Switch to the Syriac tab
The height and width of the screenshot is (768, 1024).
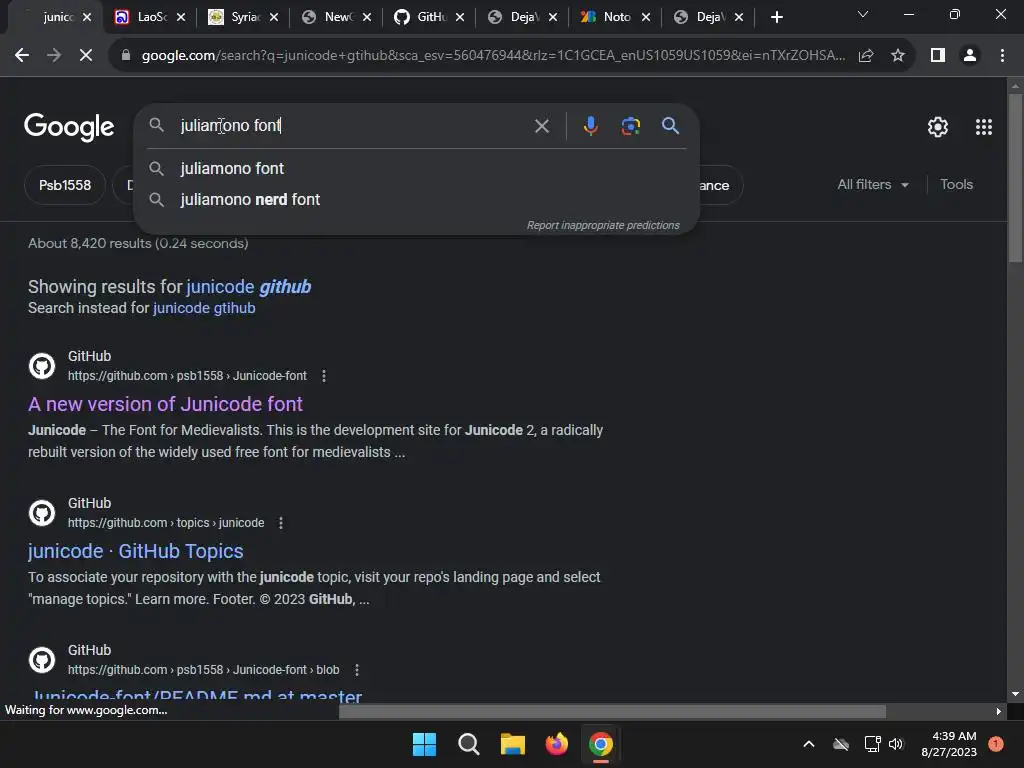[245, 17]
